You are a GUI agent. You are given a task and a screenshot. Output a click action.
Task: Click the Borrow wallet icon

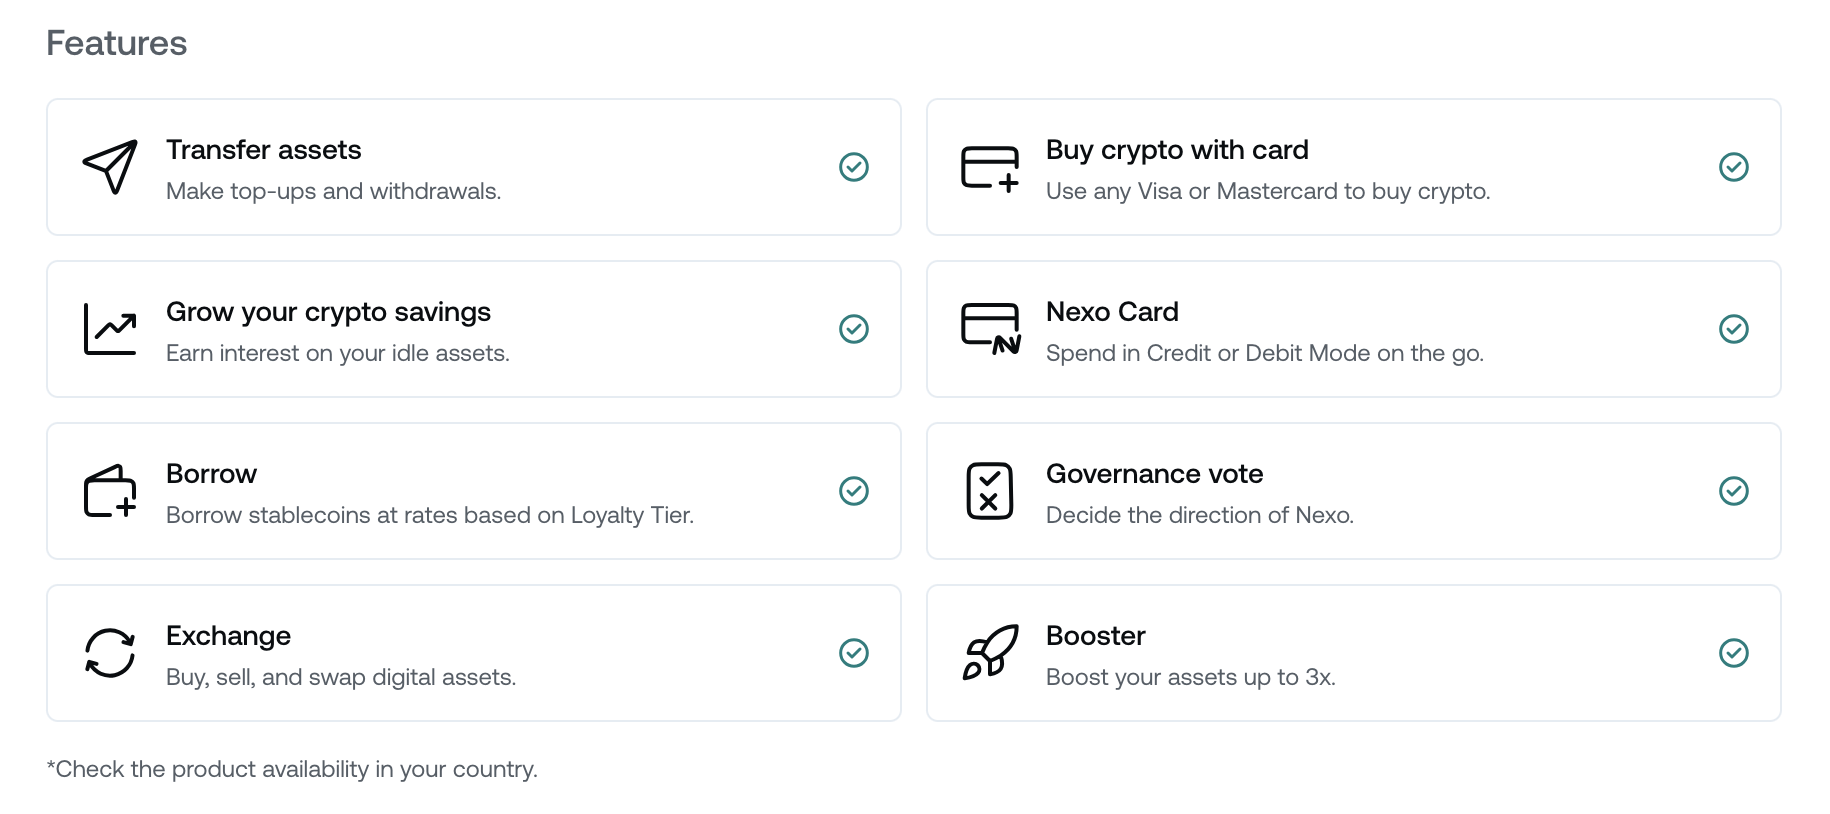[x=110, y=491]
